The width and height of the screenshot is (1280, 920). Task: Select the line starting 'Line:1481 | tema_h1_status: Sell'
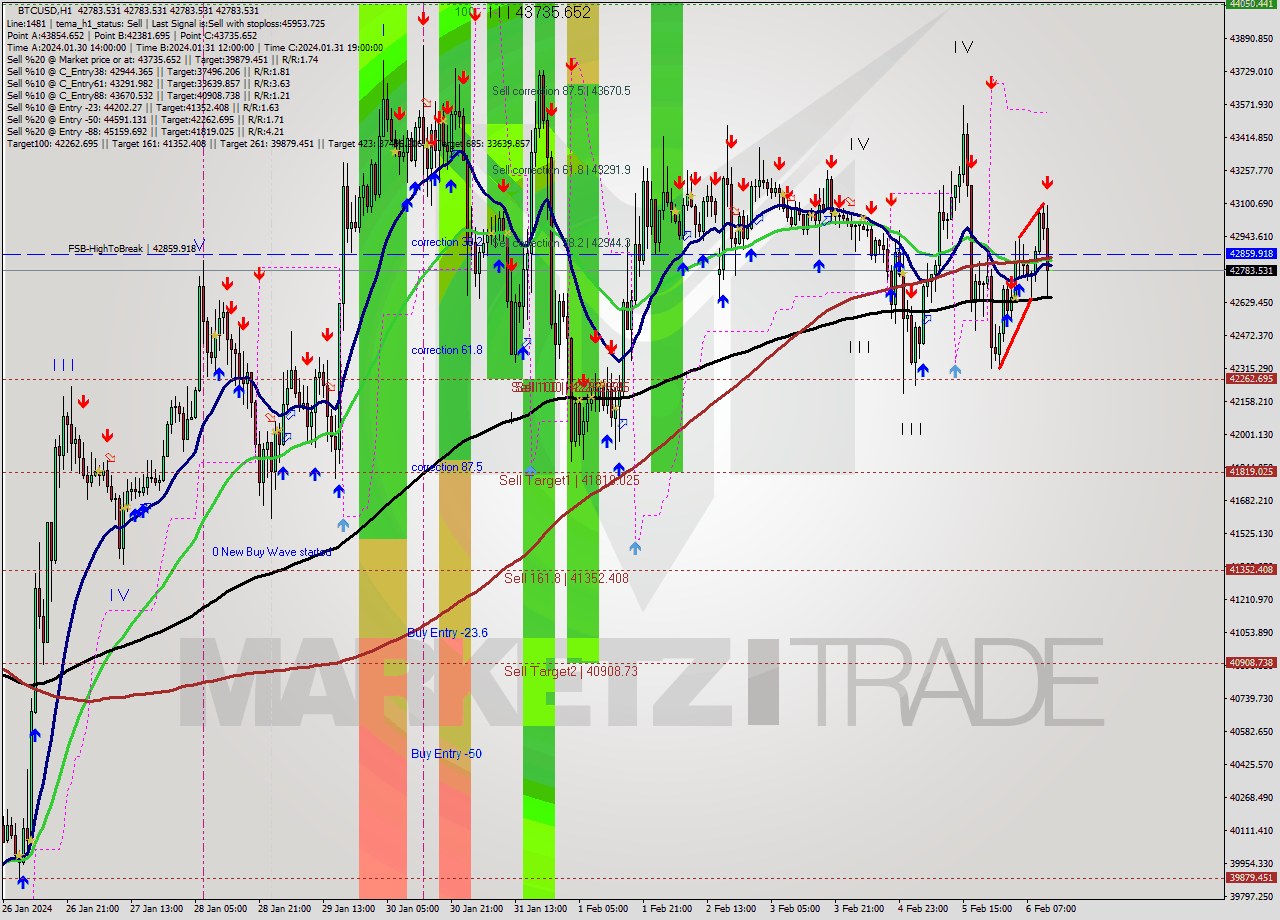pos(165,23)
